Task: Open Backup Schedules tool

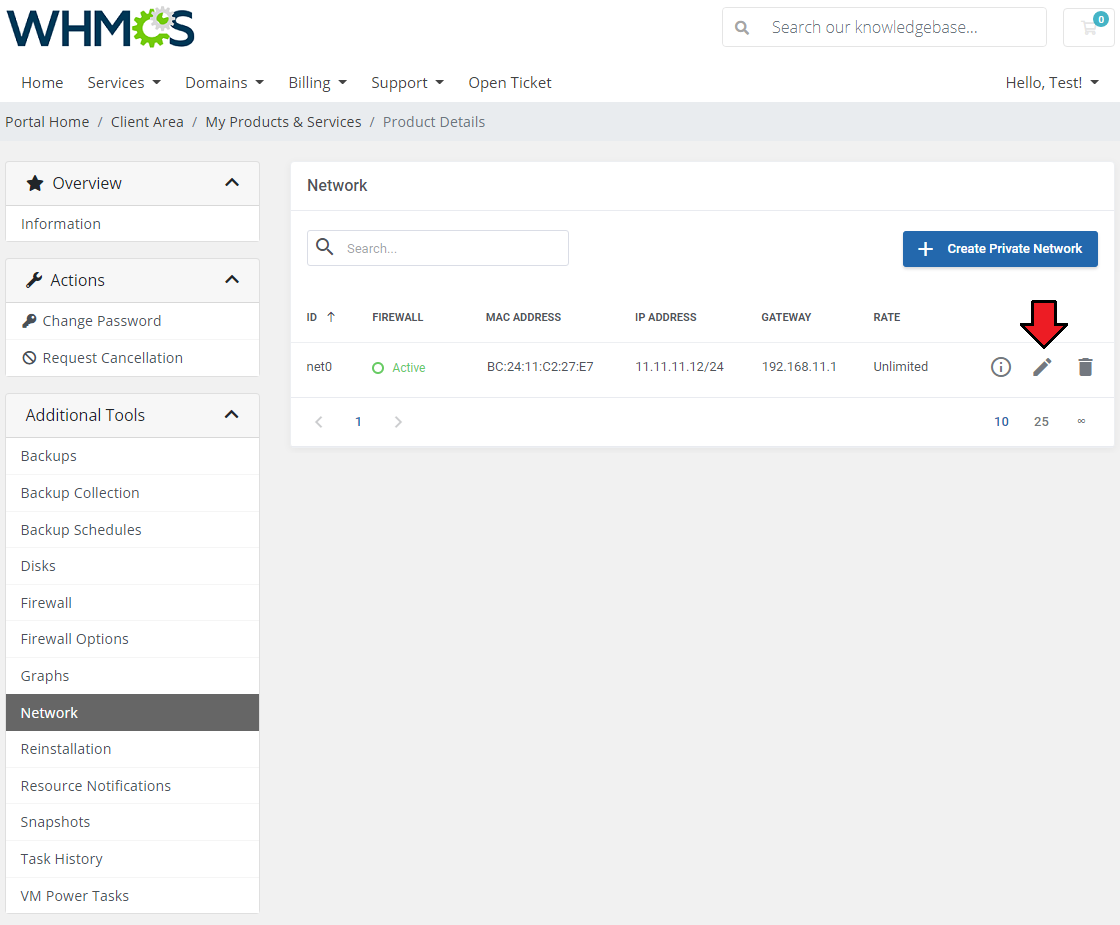Action: [x=132, y=530]
